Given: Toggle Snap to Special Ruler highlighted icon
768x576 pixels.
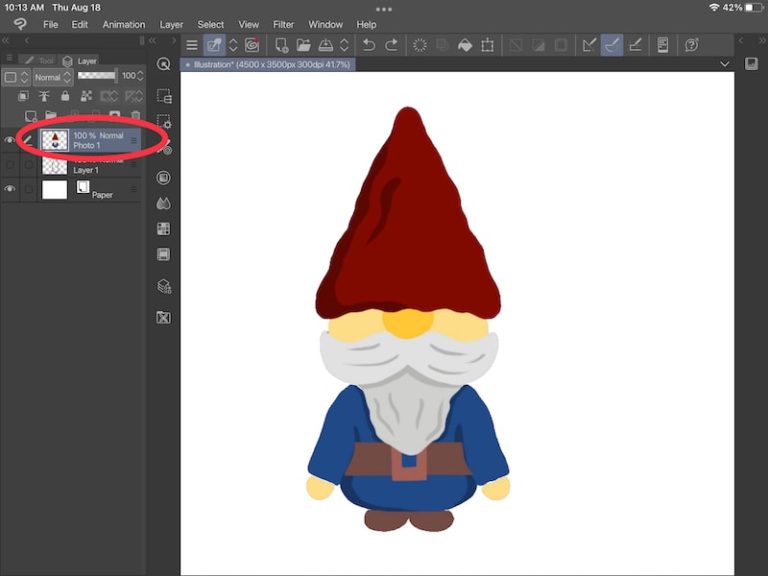Looking at the screenshot, I should 612,45.
